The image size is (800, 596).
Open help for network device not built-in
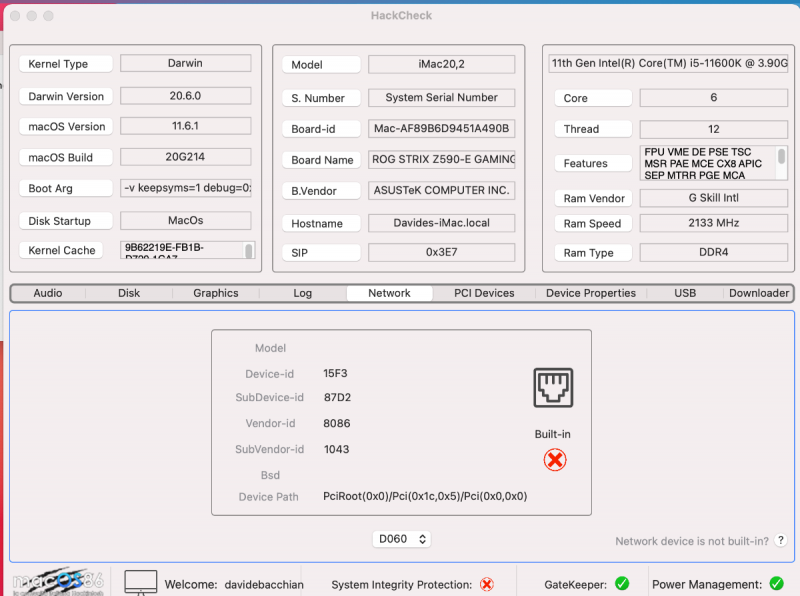point(781,541)
